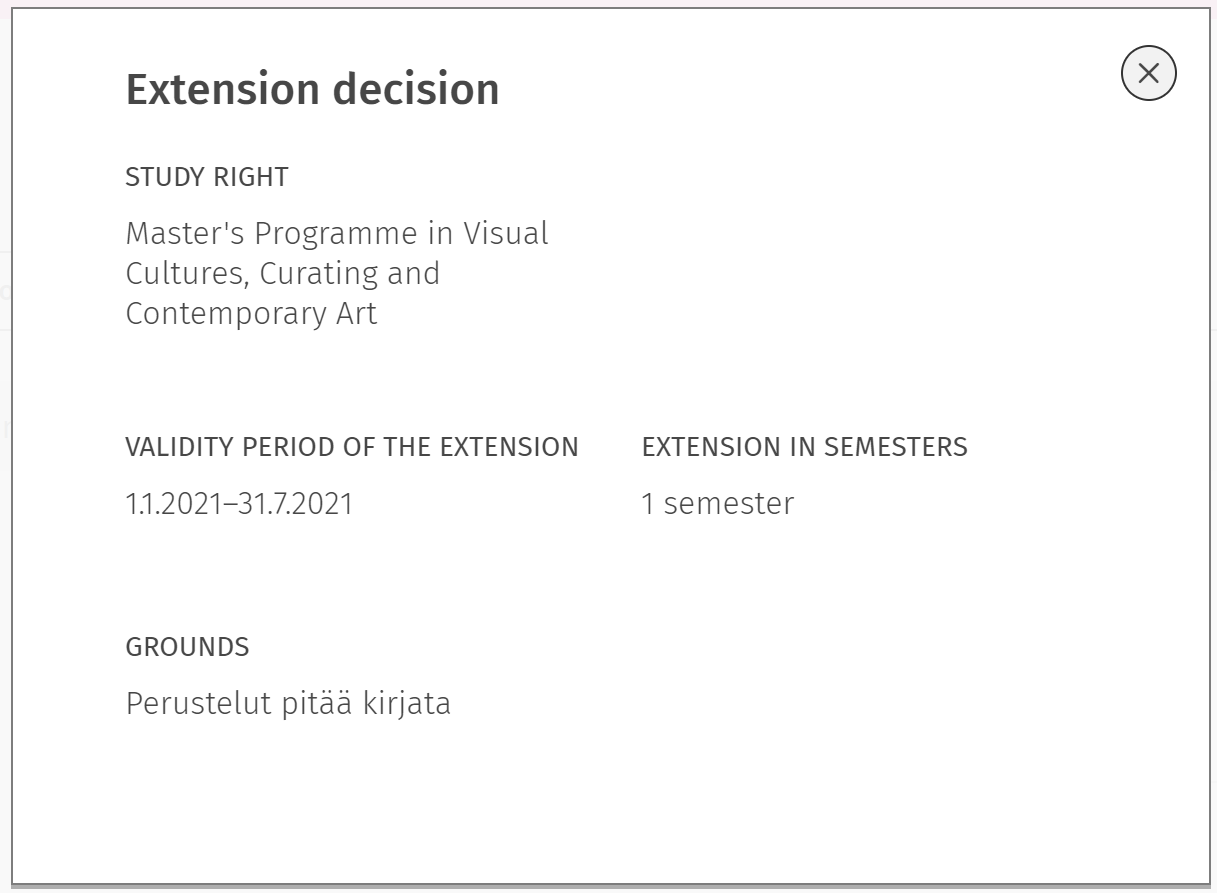Image resolution: width=1217 pixels, height=893 pixels.
Task: Close the Extension decision dialog
Action: click(x=1148, y=73)
